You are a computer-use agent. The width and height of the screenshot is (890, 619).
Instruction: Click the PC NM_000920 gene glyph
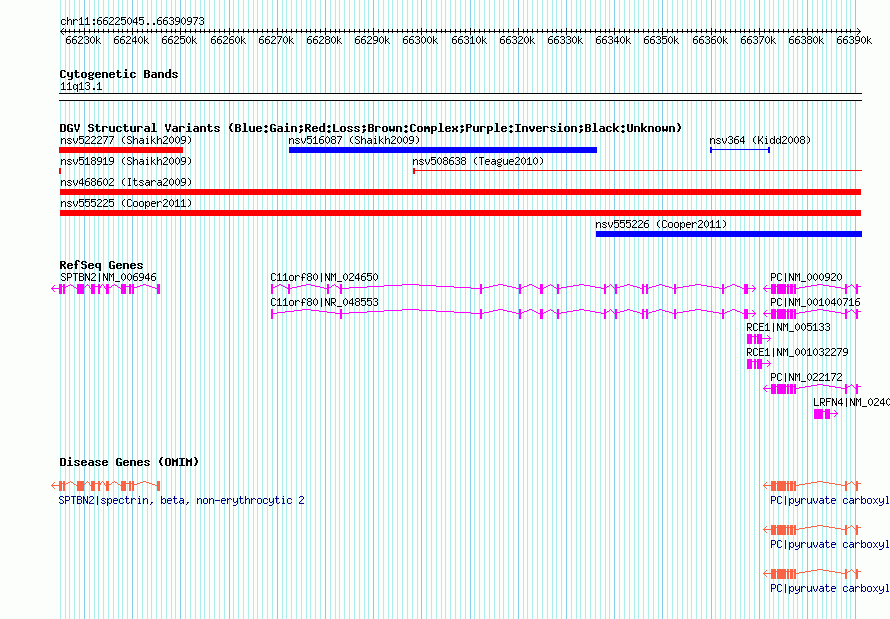pyautogui.click(x=812, y=289)
